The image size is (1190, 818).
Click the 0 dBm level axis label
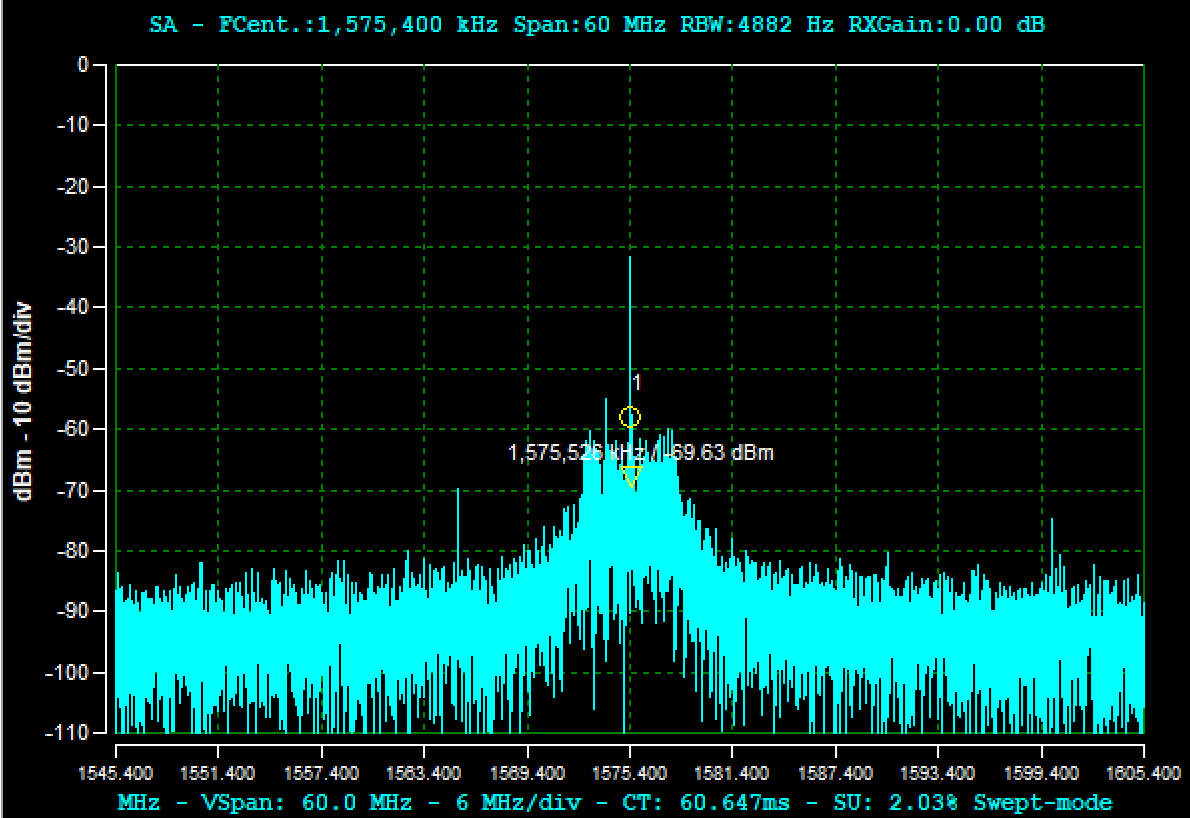tap(83, 64)
